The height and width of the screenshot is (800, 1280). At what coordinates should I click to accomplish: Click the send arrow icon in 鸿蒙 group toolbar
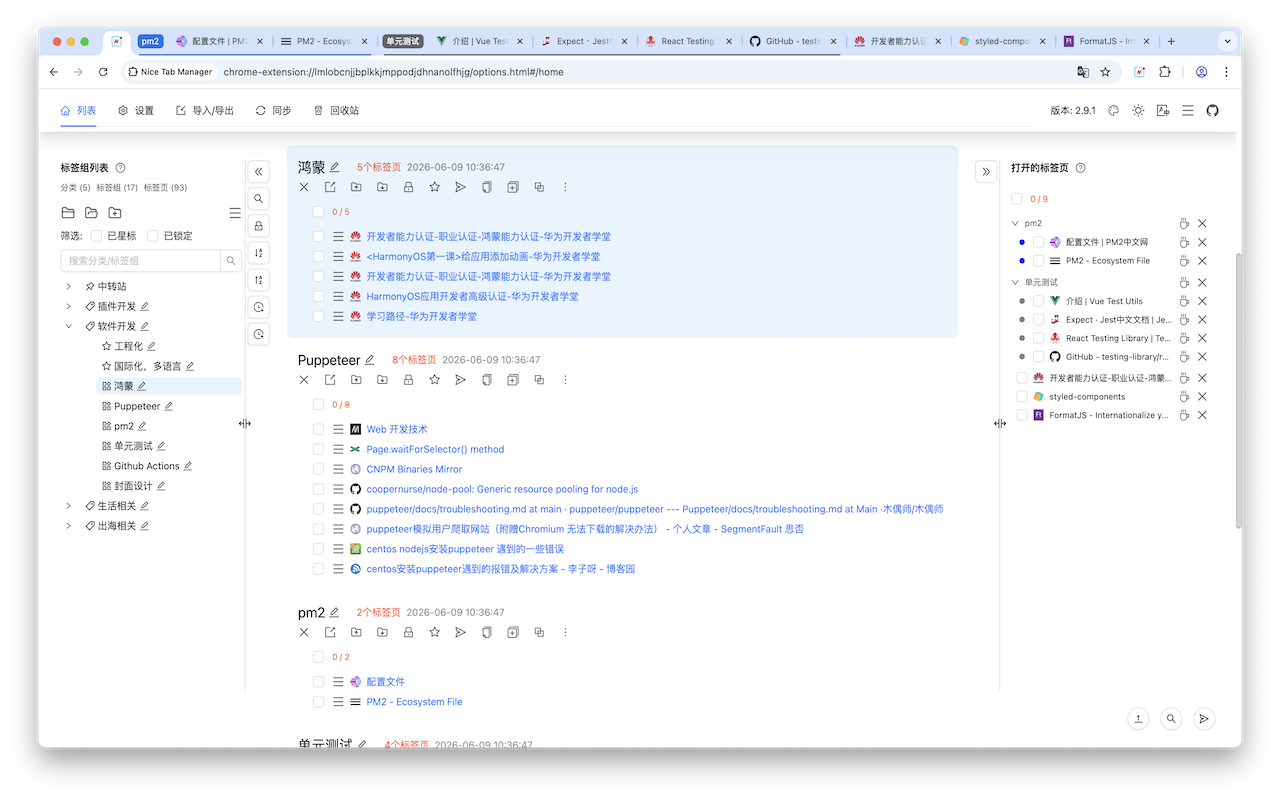460,187
